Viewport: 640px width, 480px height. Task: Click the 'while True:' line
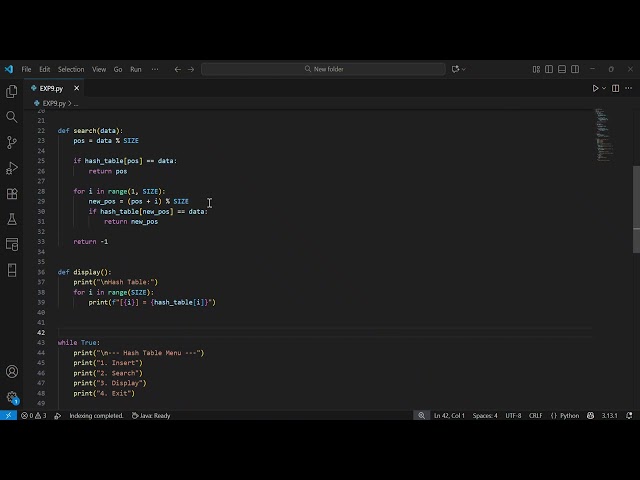79,343
